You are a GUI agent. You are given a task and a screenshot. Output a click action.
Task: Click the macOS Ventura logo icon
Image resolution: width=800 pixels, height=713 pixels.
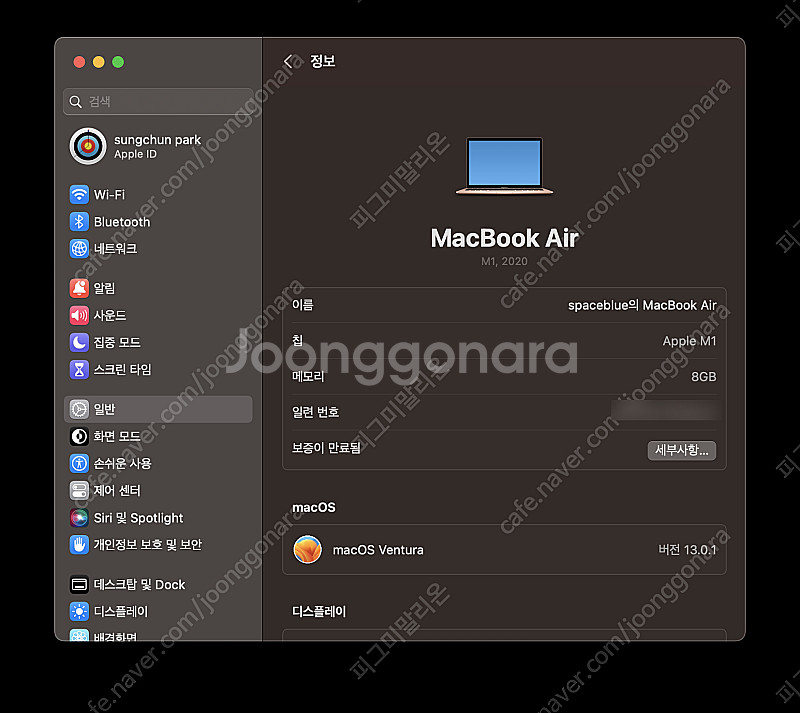pyautogui.click(x=308, y=550)
